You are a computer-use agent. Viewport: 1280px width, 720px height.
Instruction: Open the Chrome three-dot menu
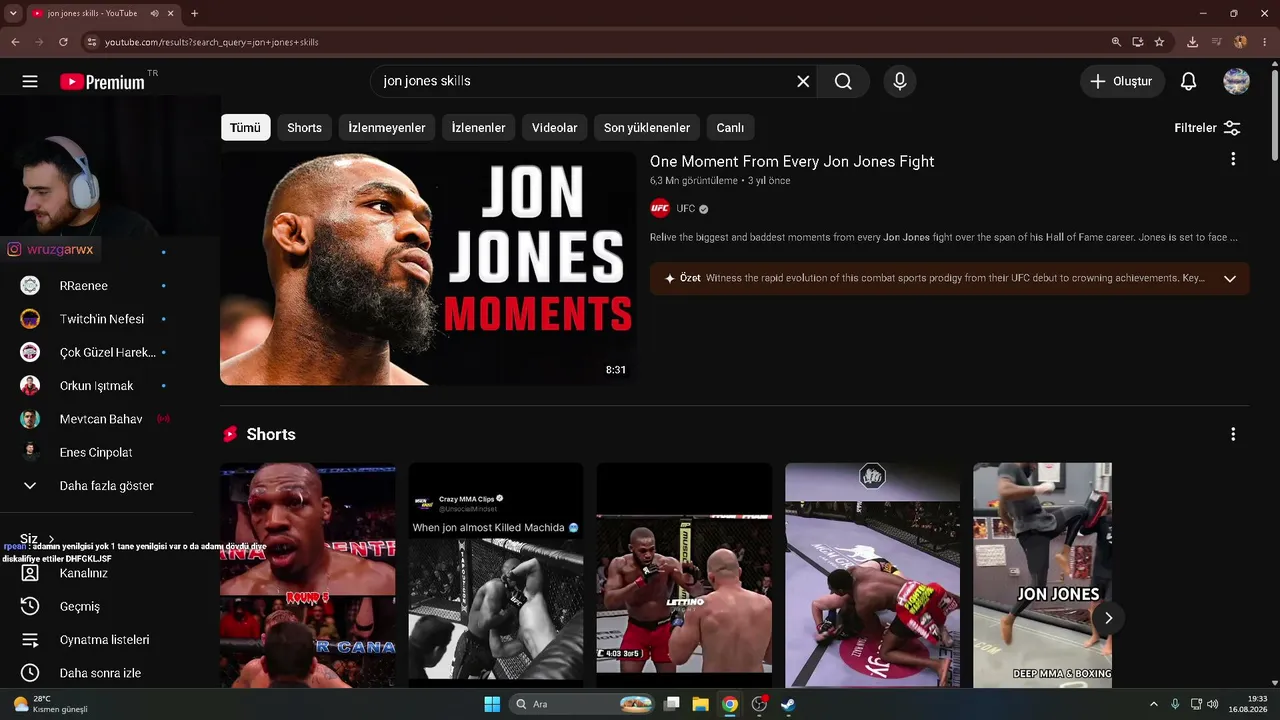click(x=1265, y=42)
